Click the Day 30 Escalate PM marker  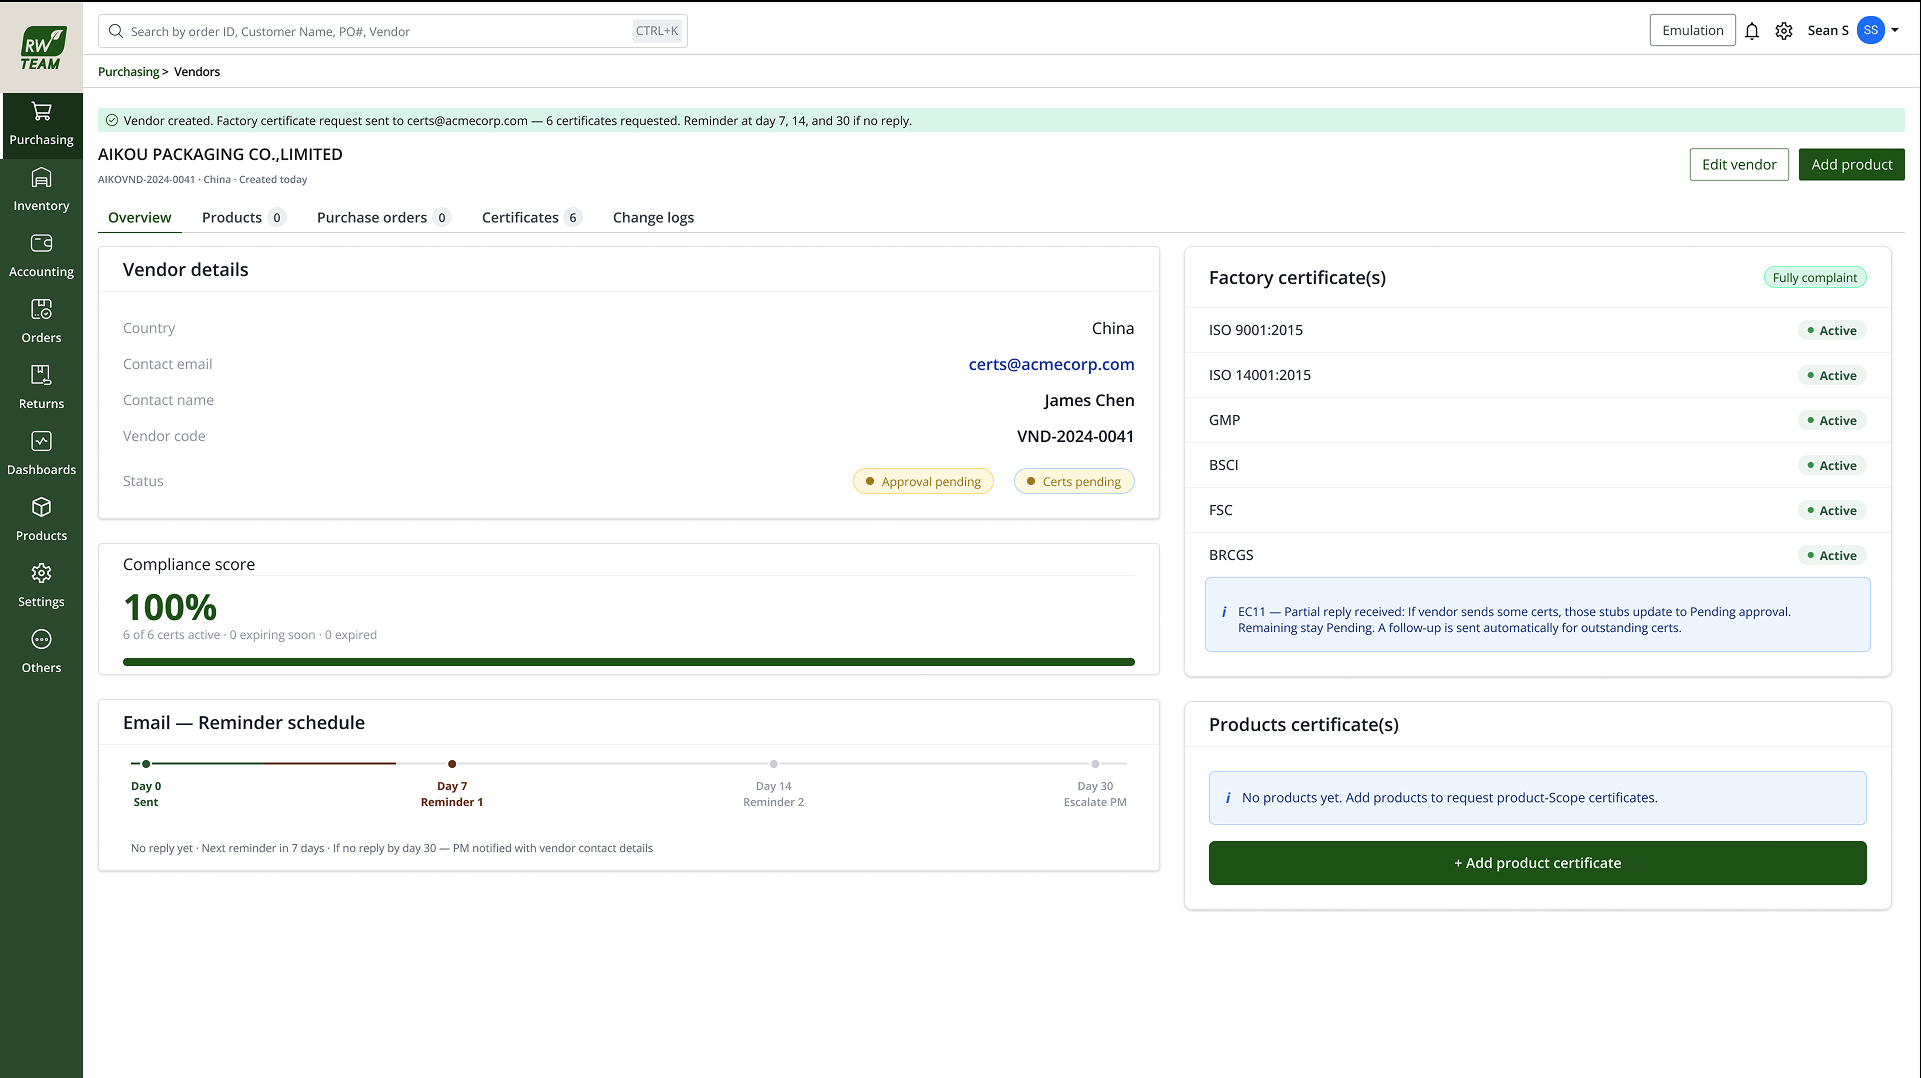[1095, 764]
